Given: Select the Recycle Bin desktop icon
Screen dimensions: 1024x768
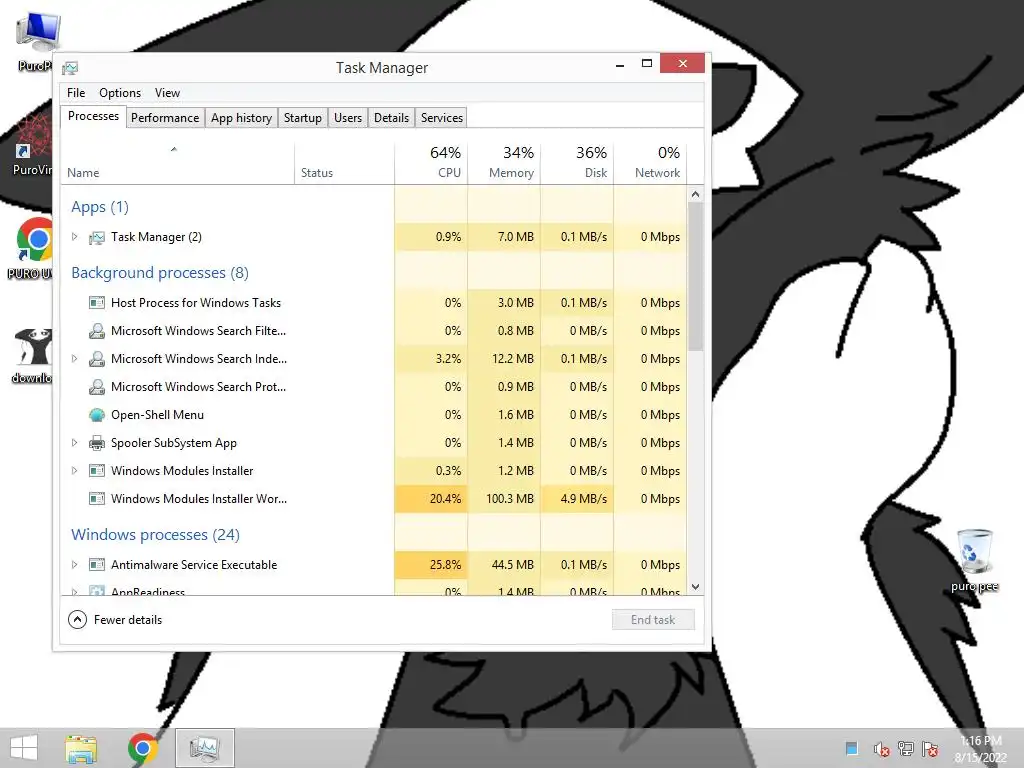Looking at the screenshot, I should (974, 552).
